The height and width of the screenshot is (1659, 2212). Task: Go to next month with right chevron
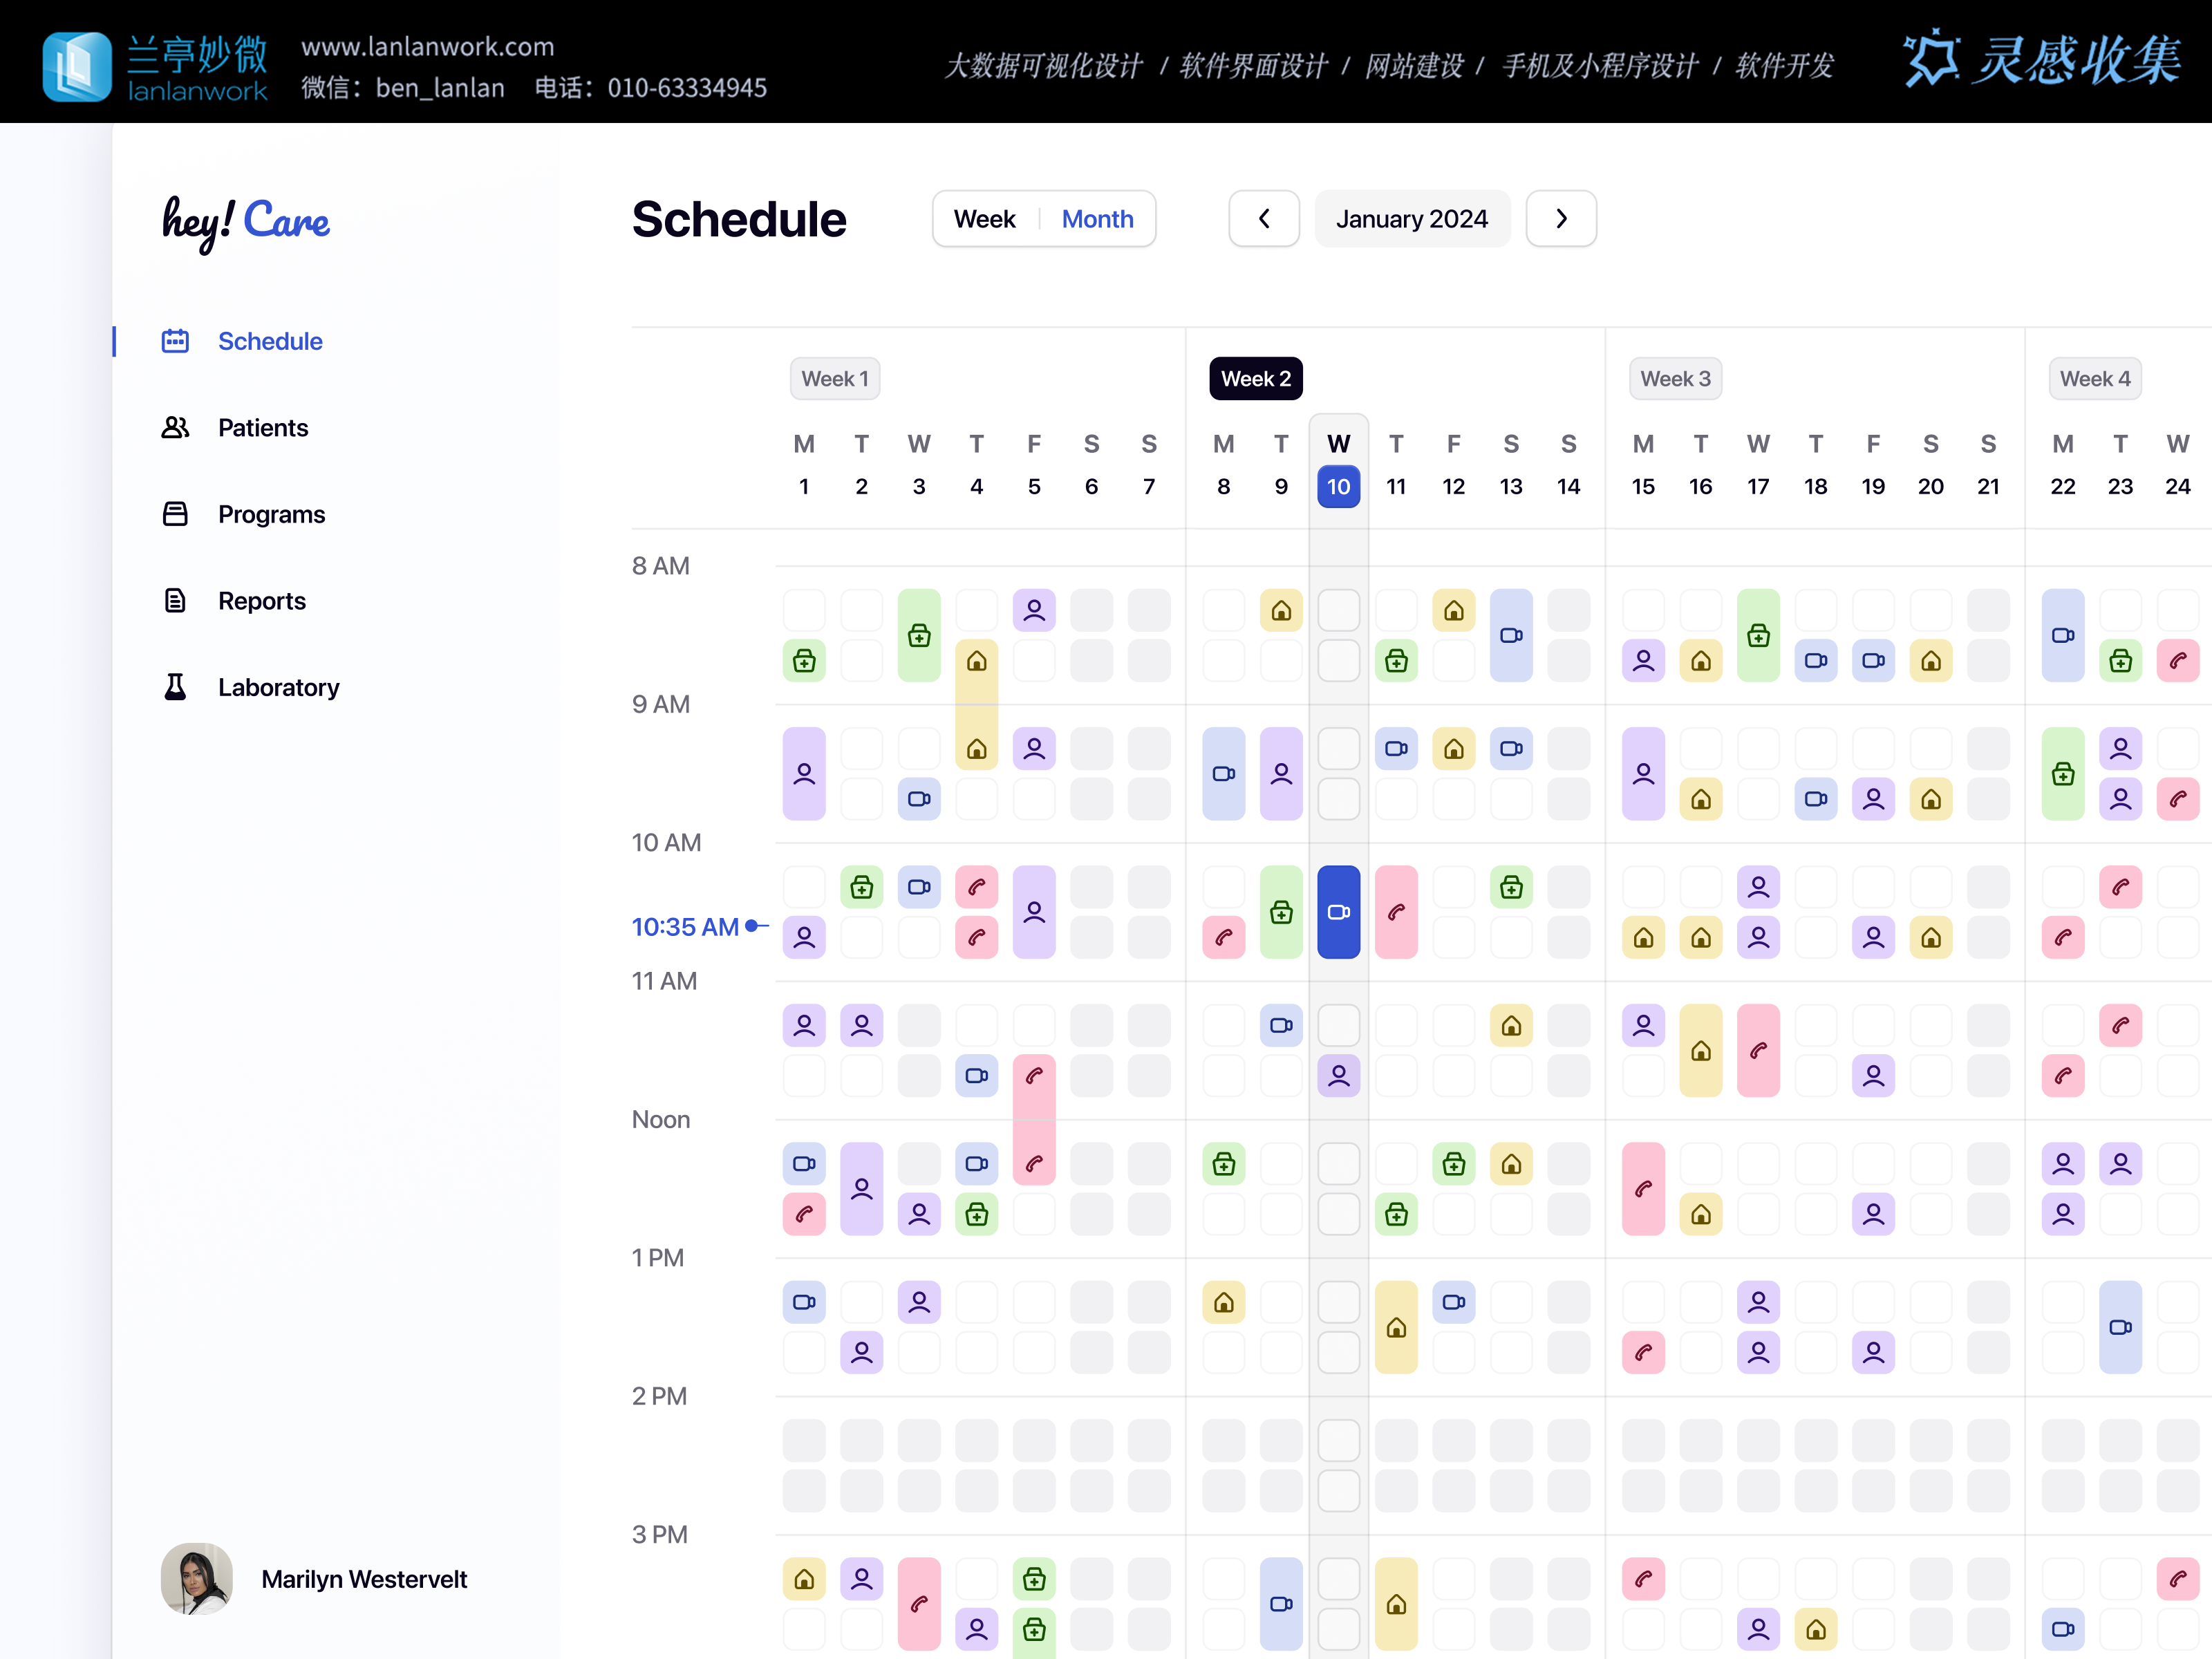pyautogui.click(x=1561, y=219)
